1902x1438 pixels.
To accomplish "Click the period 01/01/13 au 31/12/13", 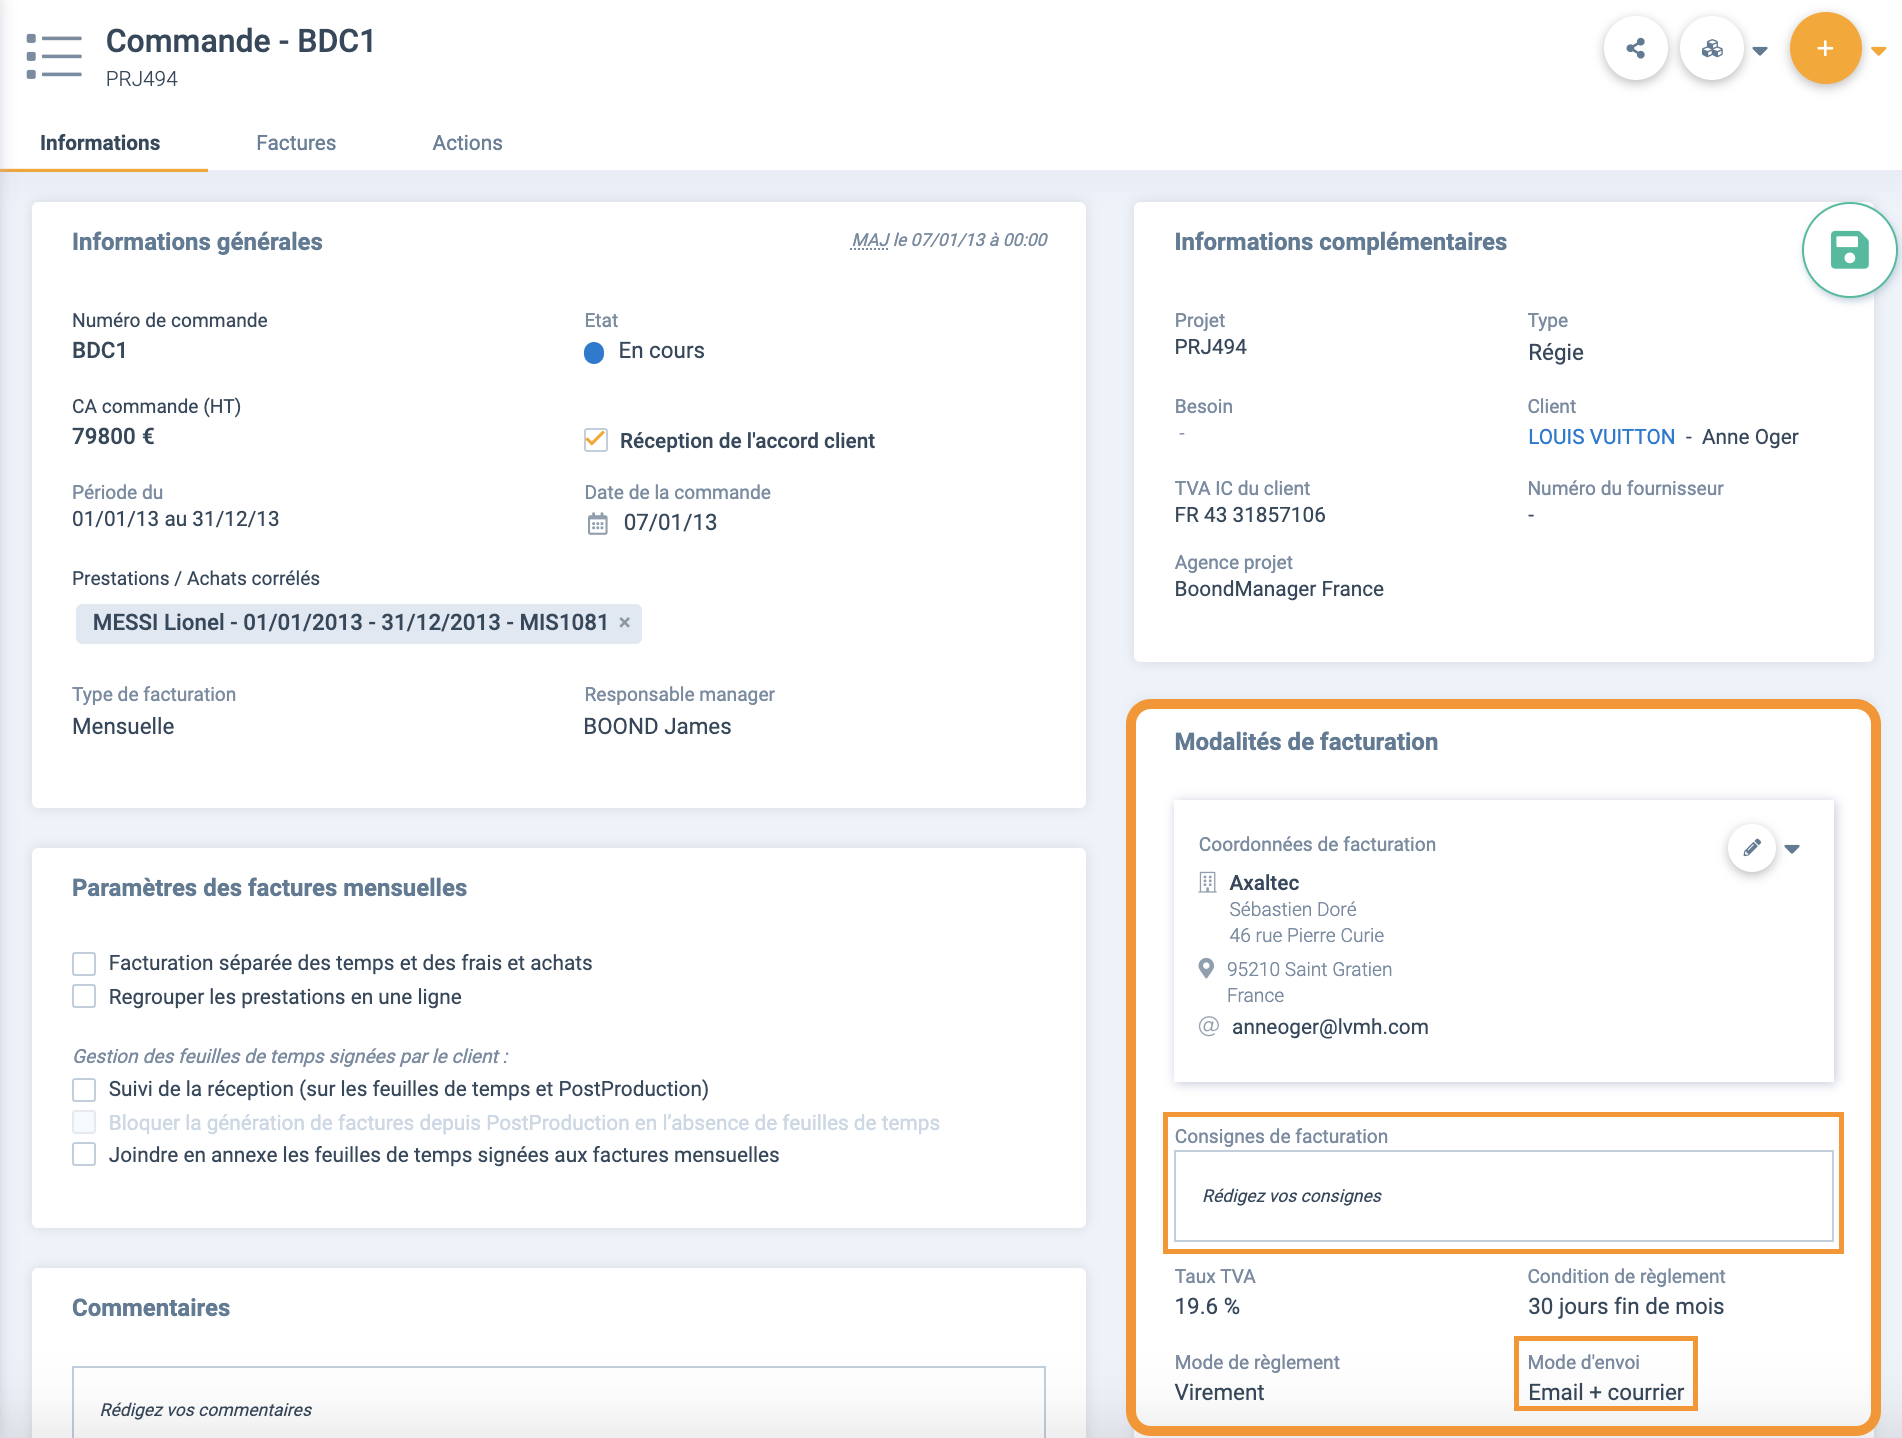I will coord(175,519).
